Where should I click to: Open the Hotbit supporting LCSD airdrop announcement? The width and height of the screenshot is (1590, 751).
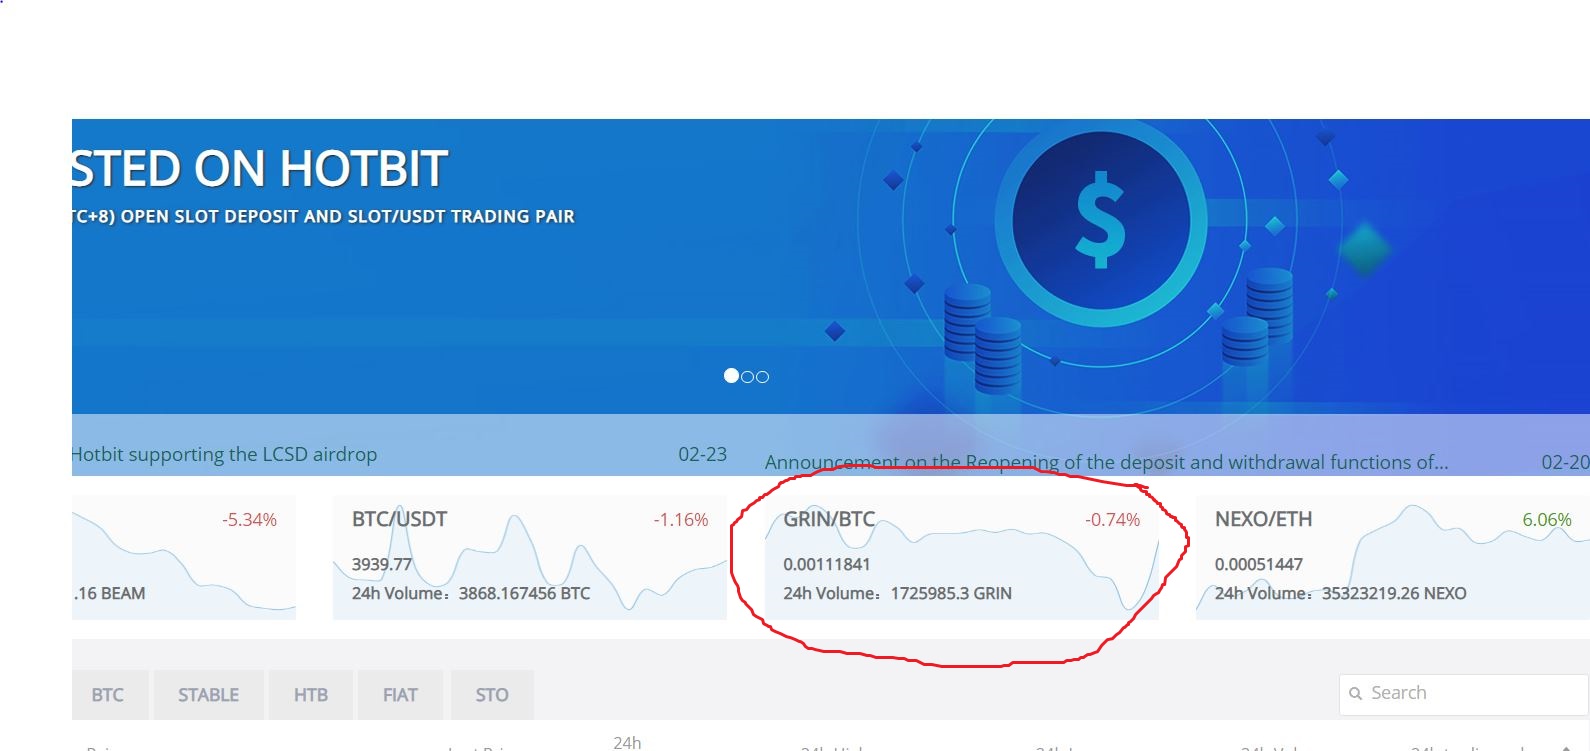[225, 454]
